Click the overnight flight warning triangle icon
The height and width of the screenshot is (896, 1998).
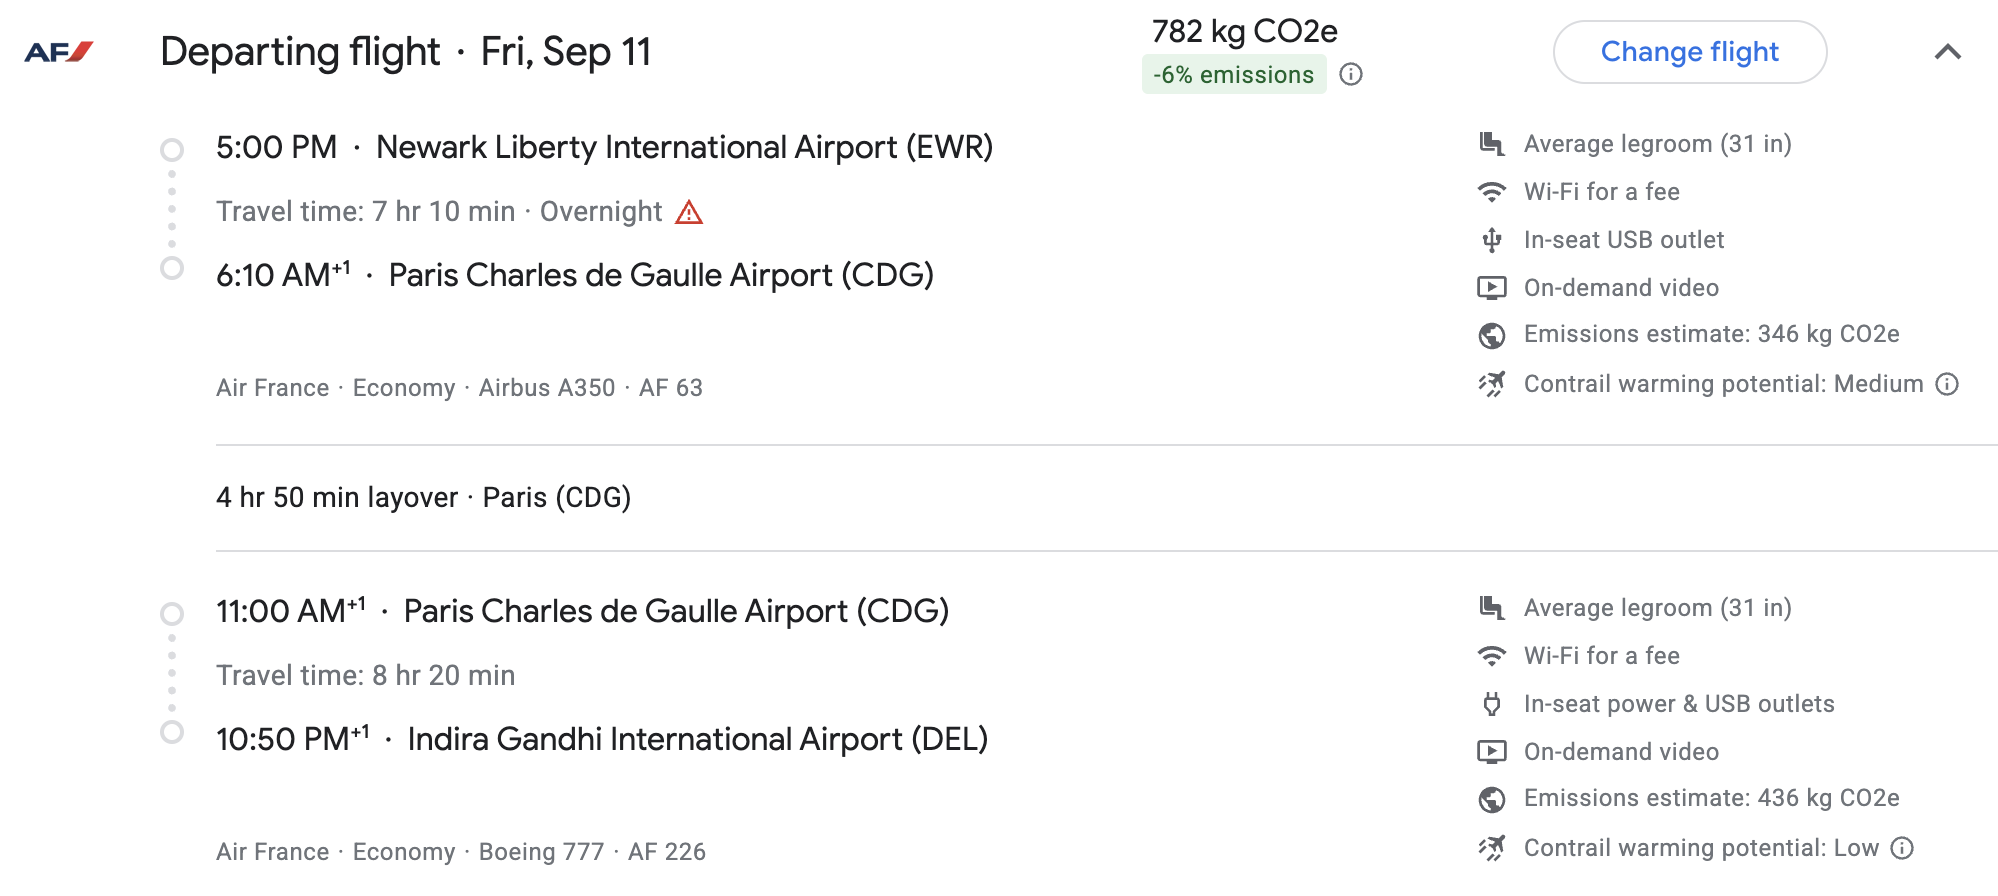click(x=689, y=212)
